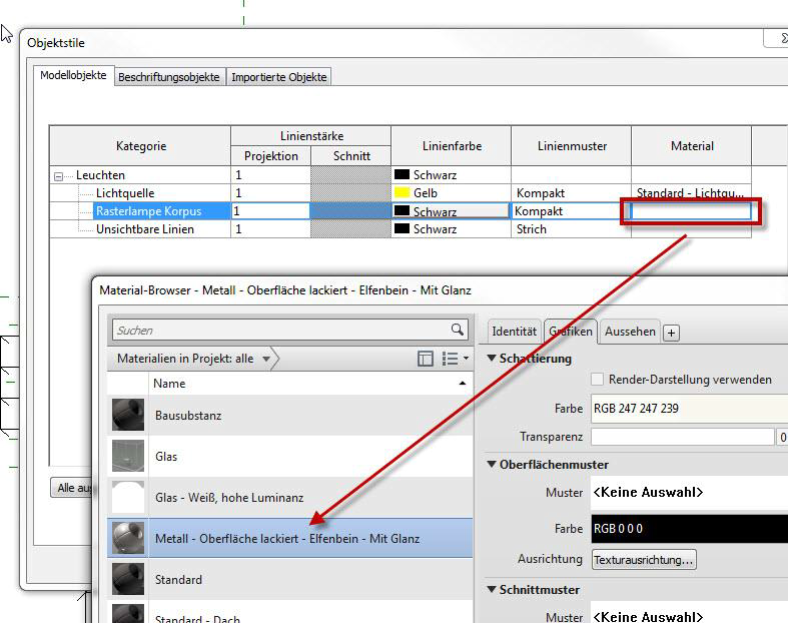
Task: Add a new asset tab with plus icon
Action: click(671, 333)
